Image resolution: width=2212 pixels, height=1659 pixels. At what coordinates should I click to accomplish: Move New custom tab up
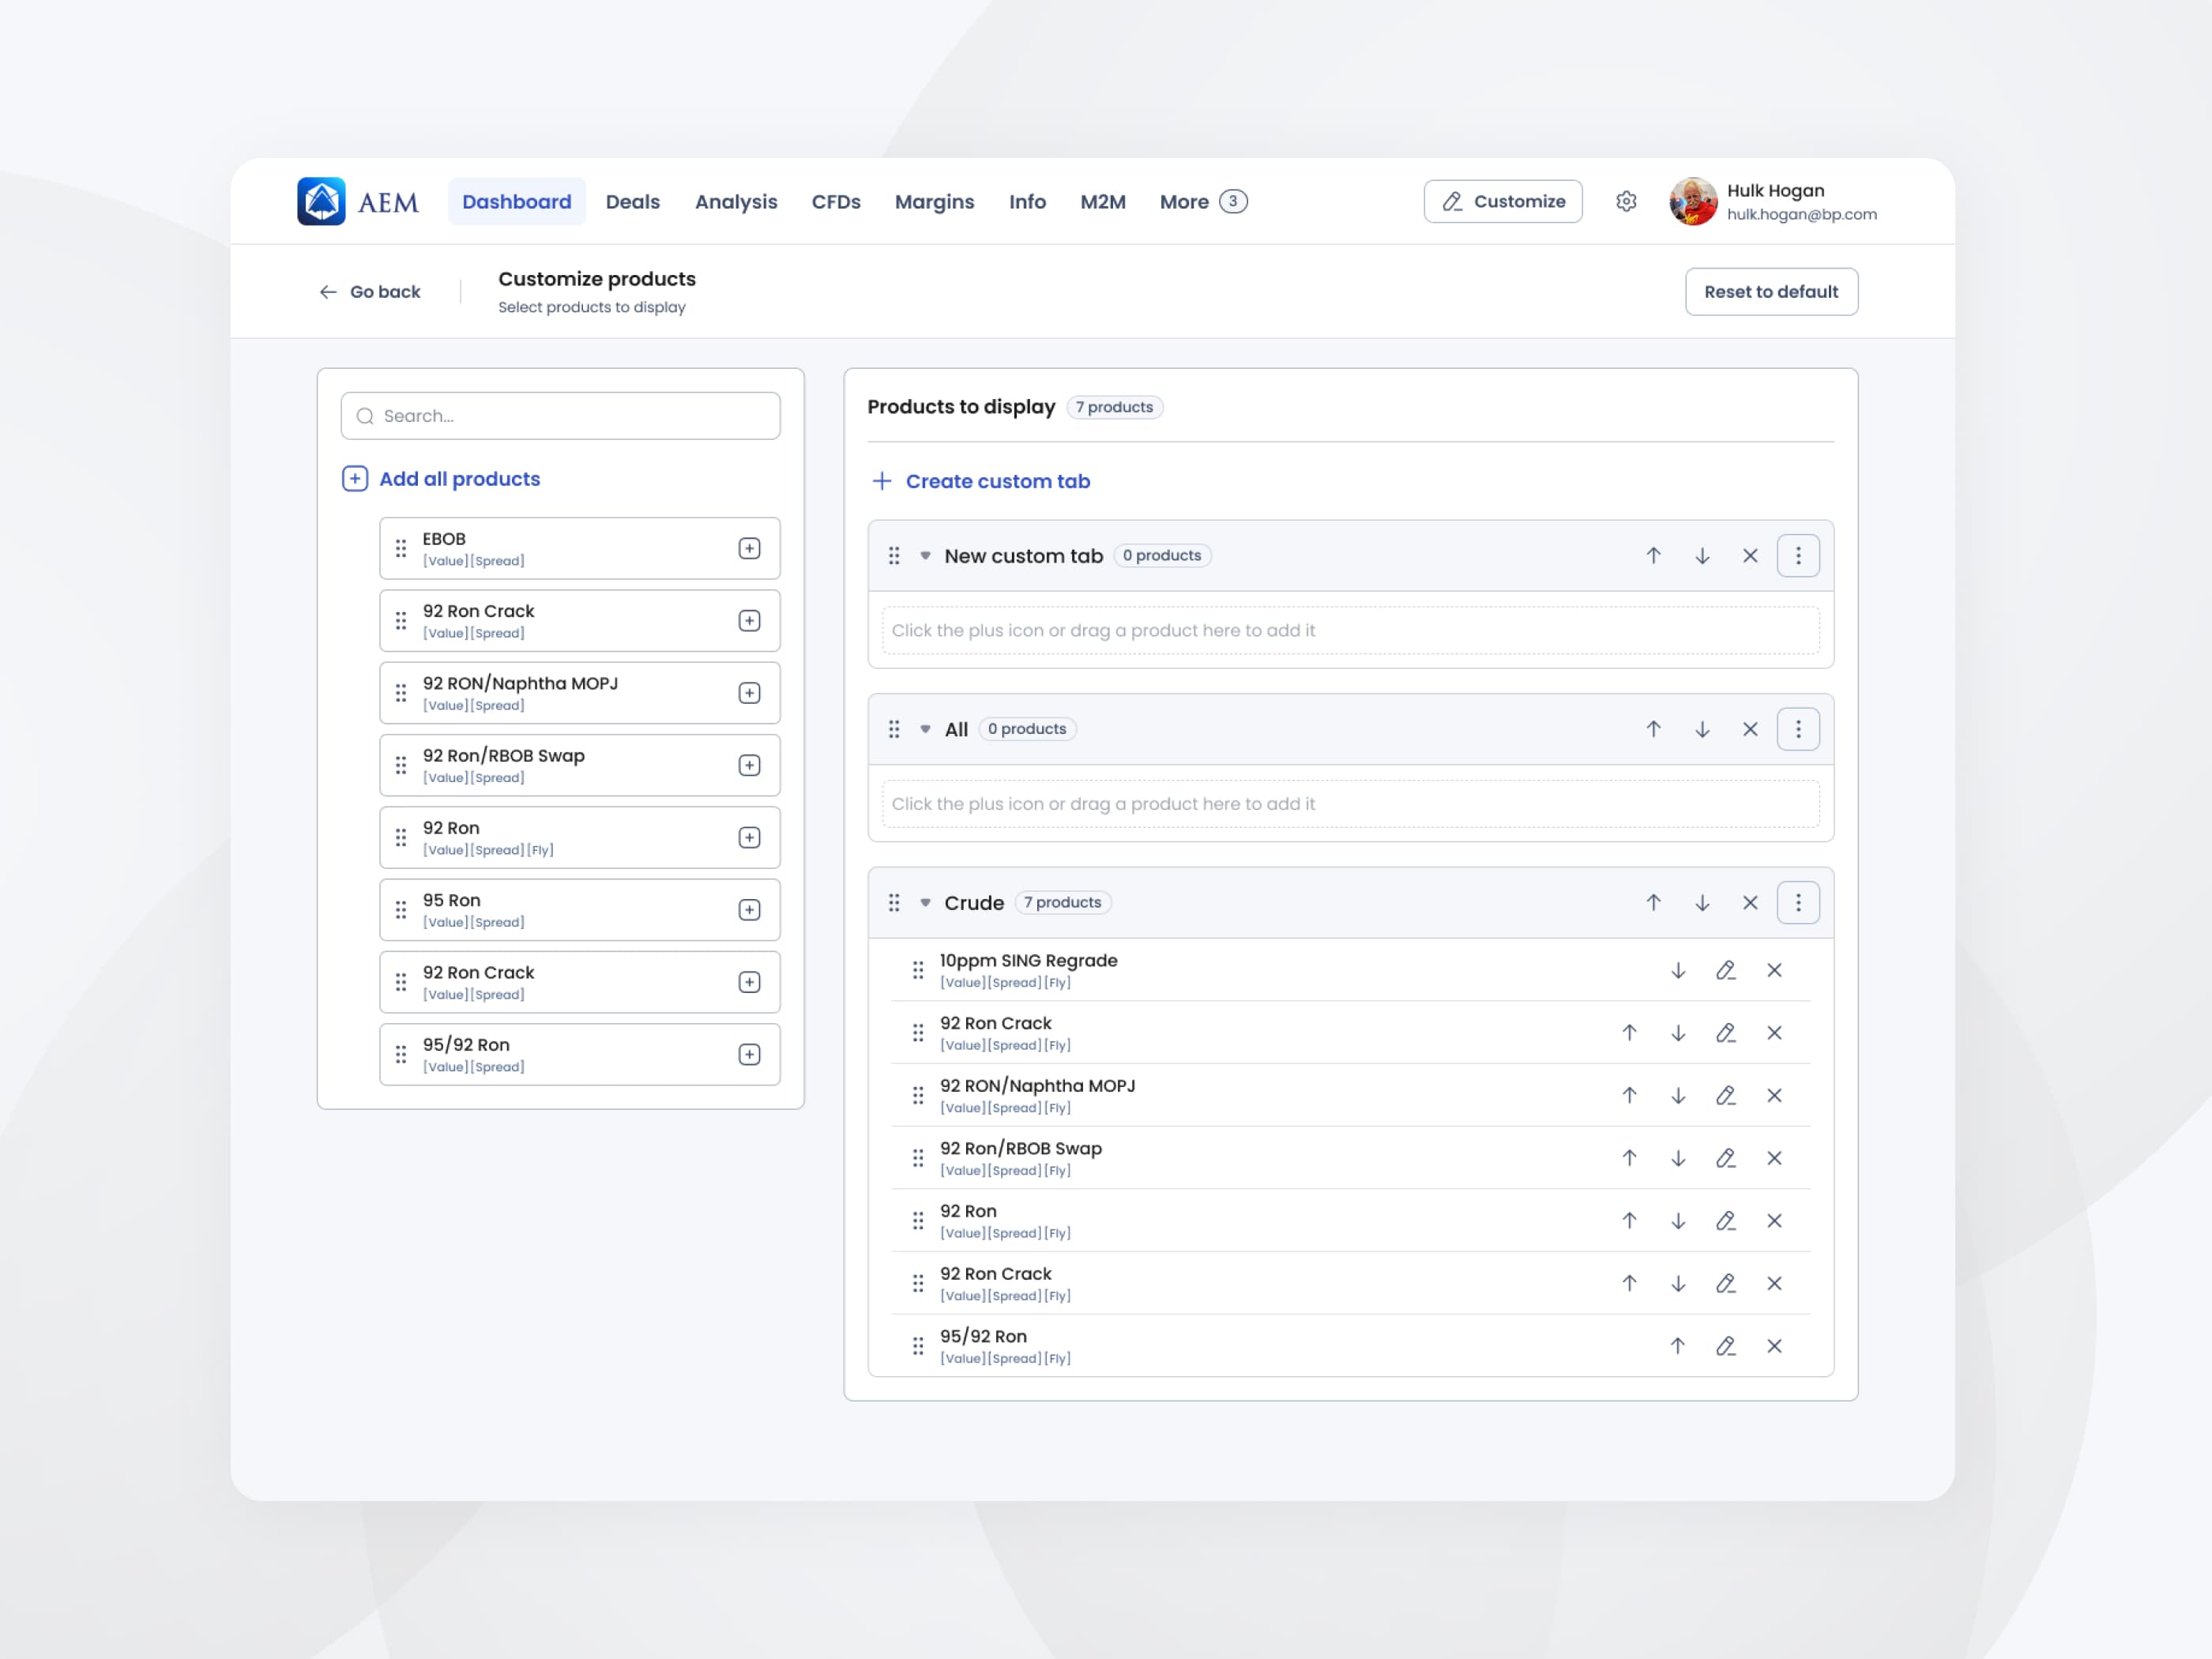coord(1653,555)
